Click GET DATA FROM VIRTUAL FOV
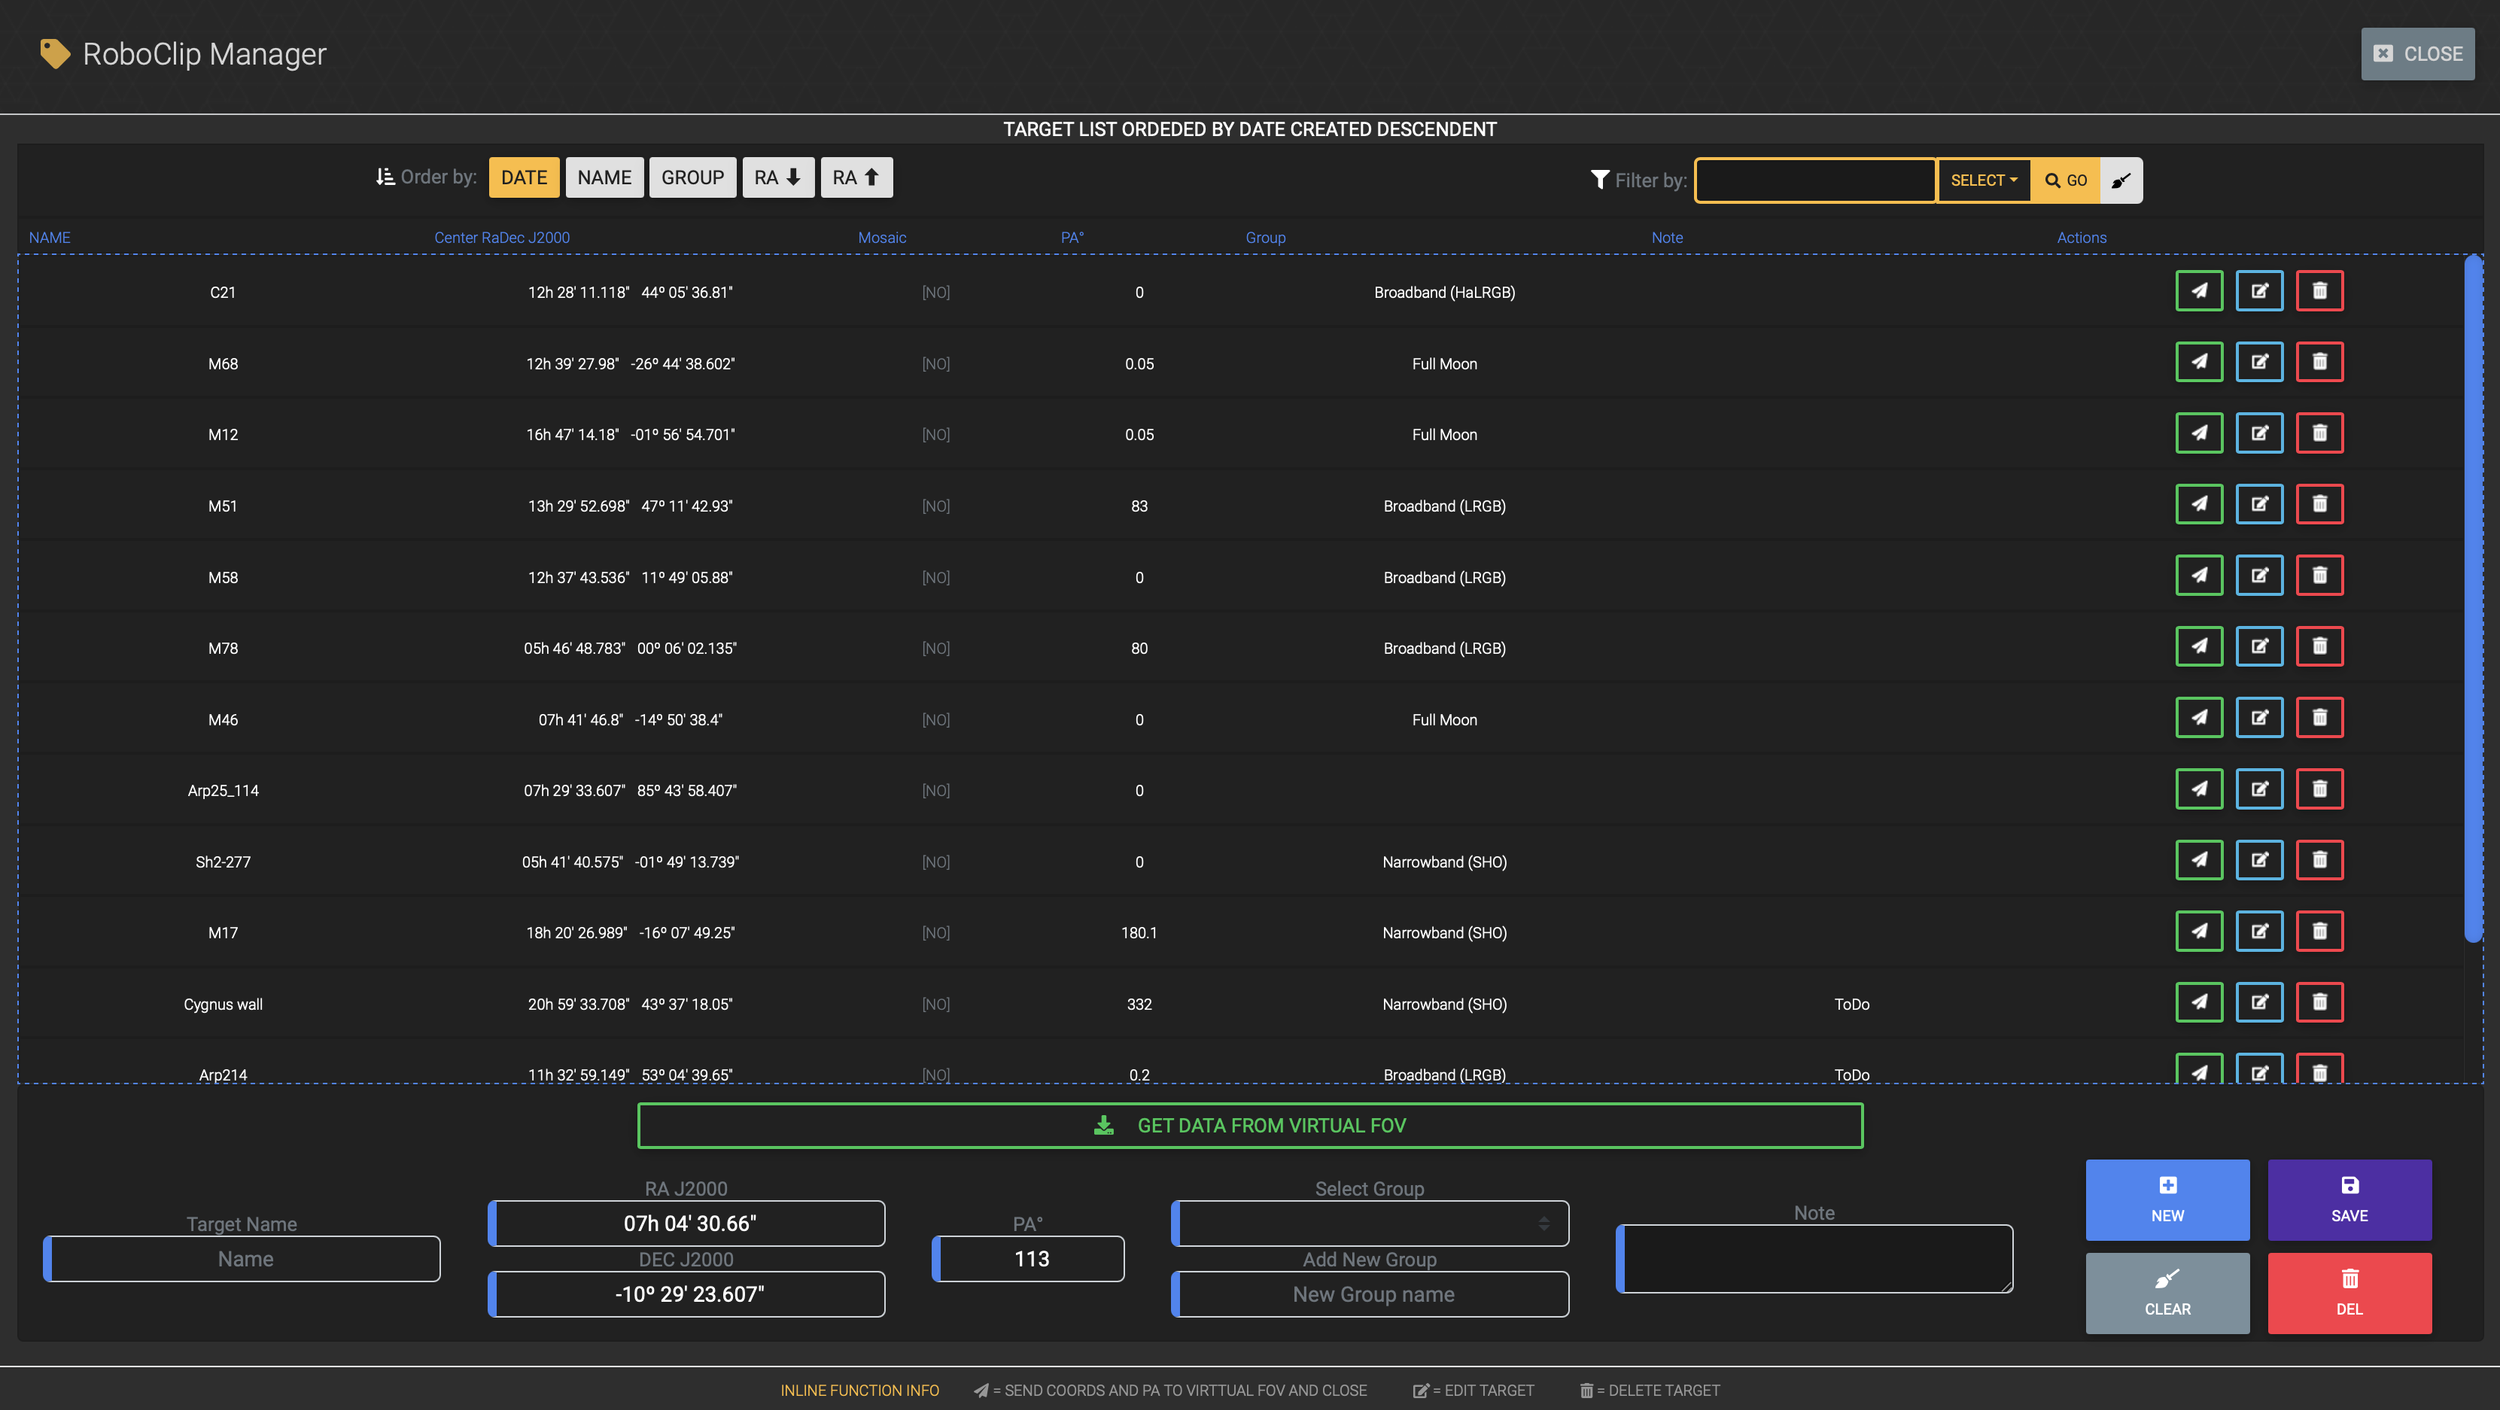The height and width of the screenshot is (1410, 2500). (x=1249, y=1125)
